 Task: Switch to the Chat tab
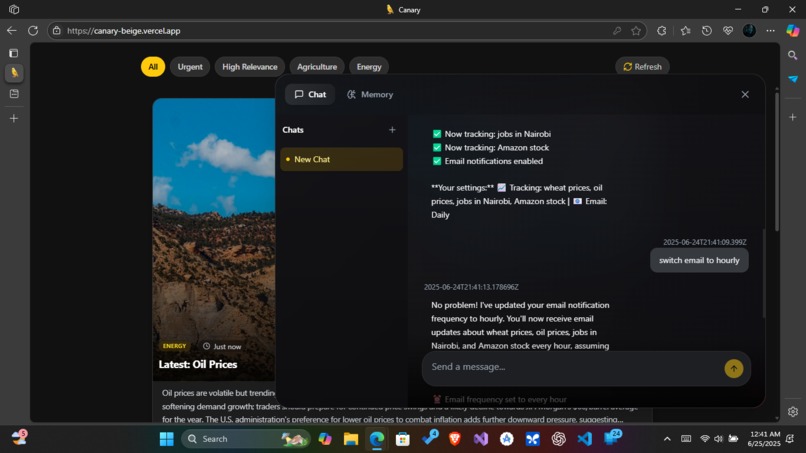(x=310, y=95)
